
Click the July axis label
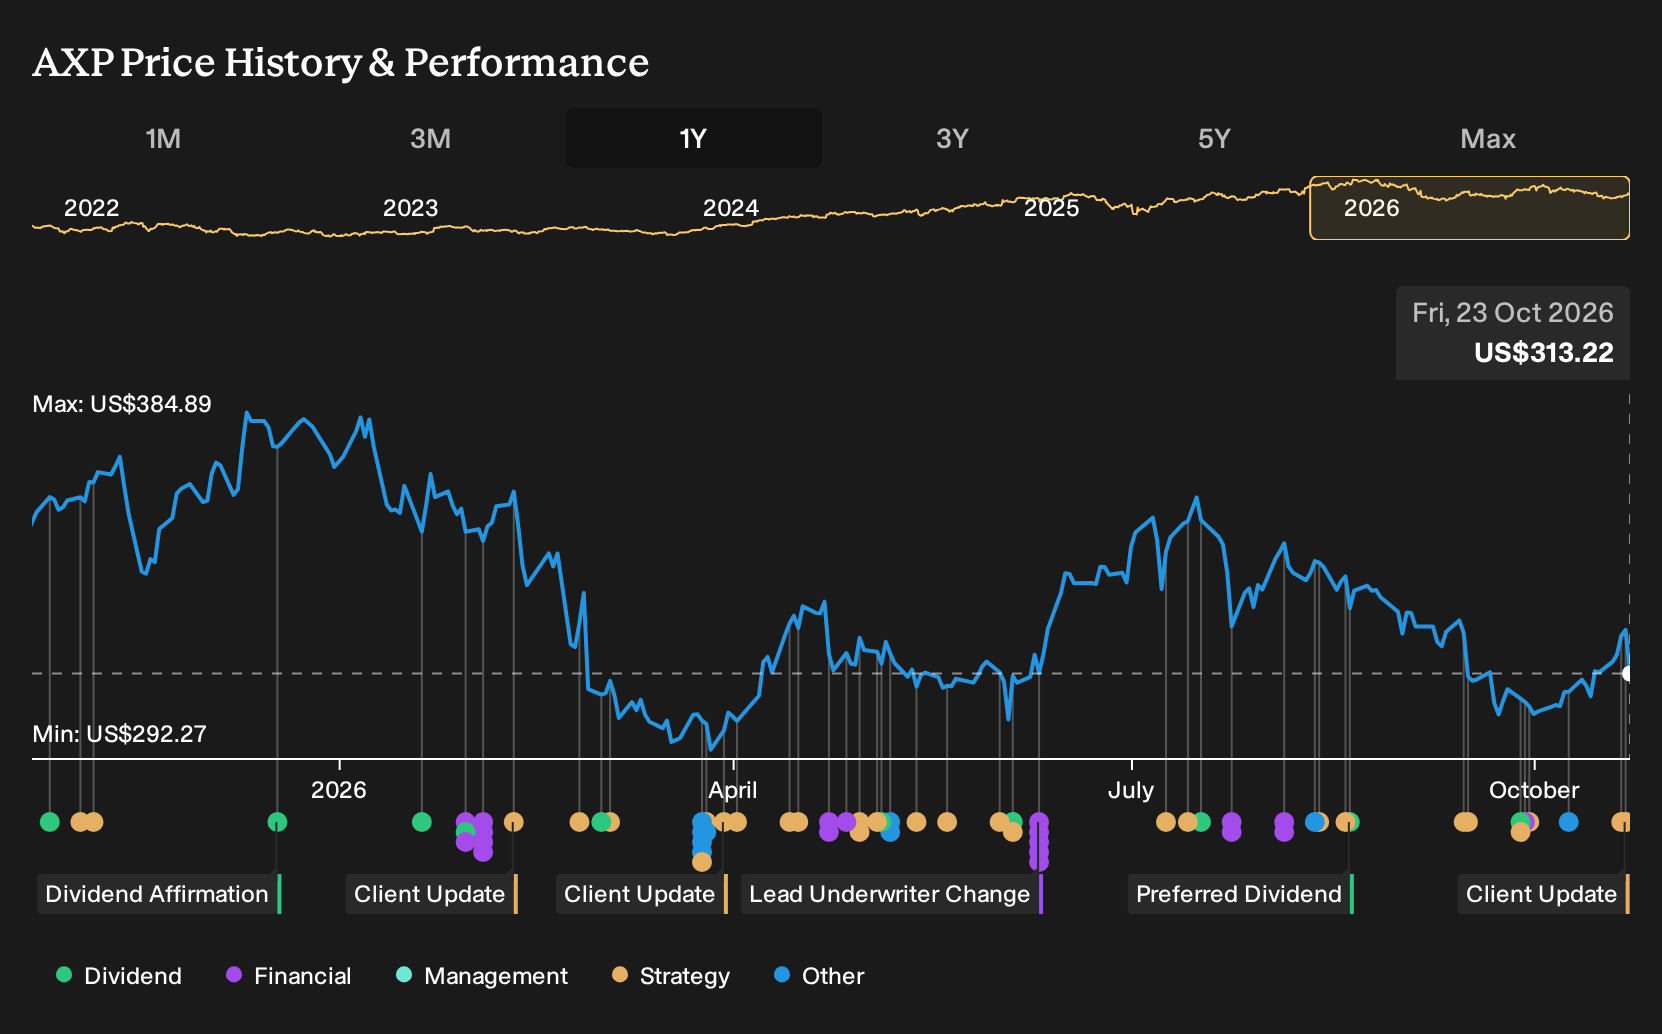(x=1131, y=790)
